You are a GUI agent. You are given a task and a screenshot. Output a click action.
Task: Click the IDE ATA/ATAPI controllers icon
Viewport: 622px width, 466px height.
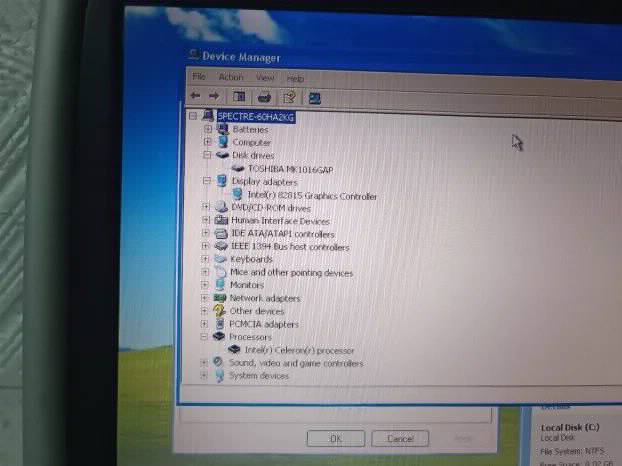click(x=221, y=233)
